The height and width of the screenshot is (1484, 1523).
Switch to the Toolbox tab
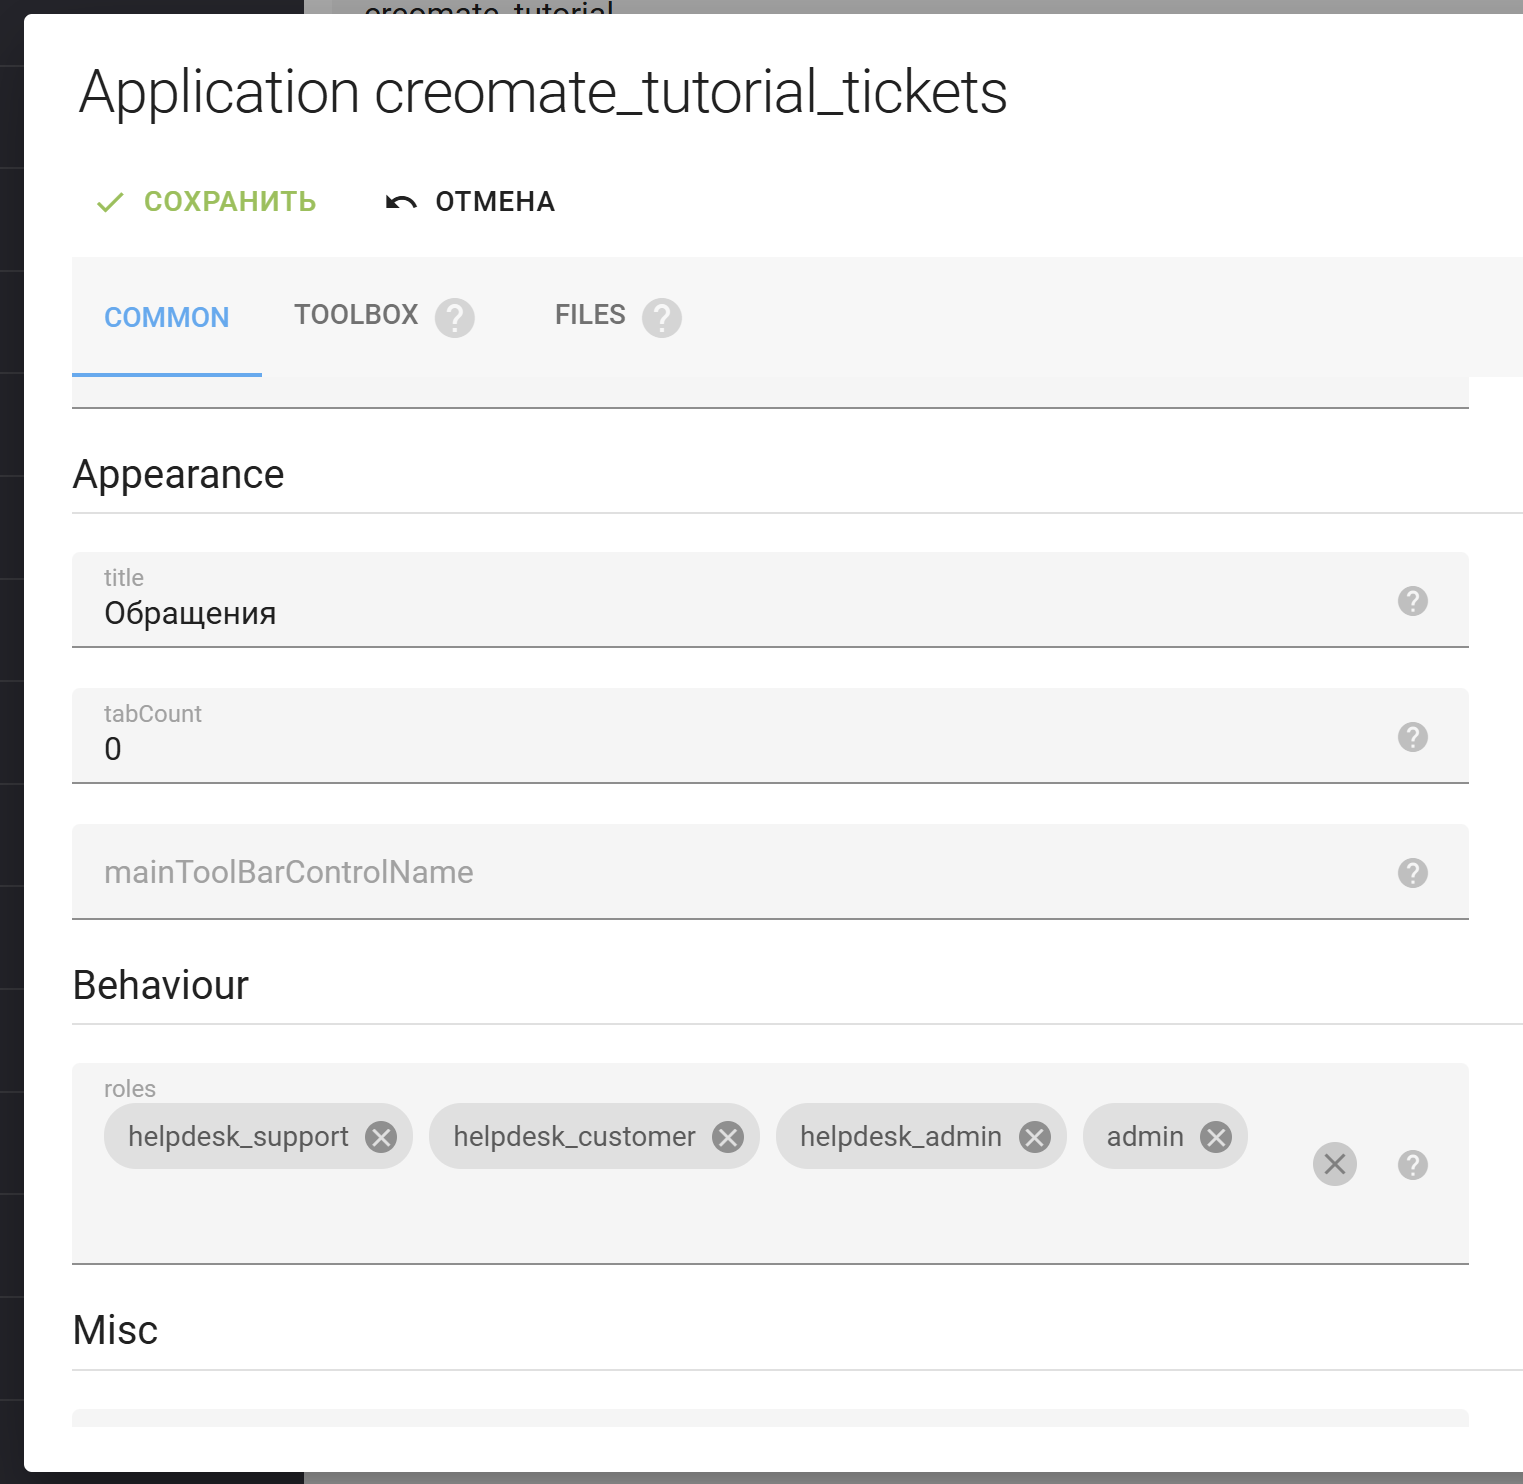[355, 315]
